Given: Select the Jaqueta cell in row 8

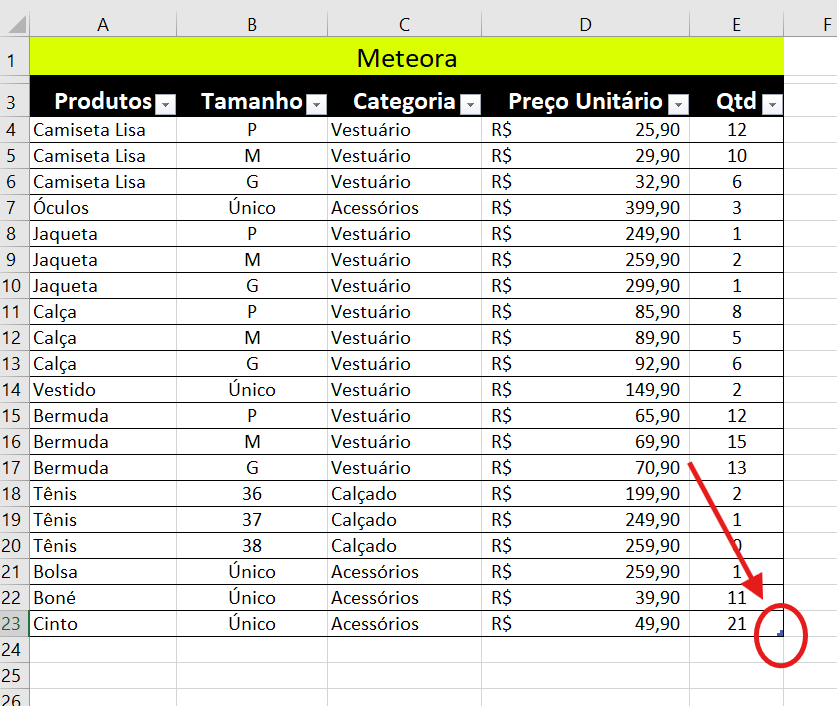Looking at the screenshot, I should [103, 234].
